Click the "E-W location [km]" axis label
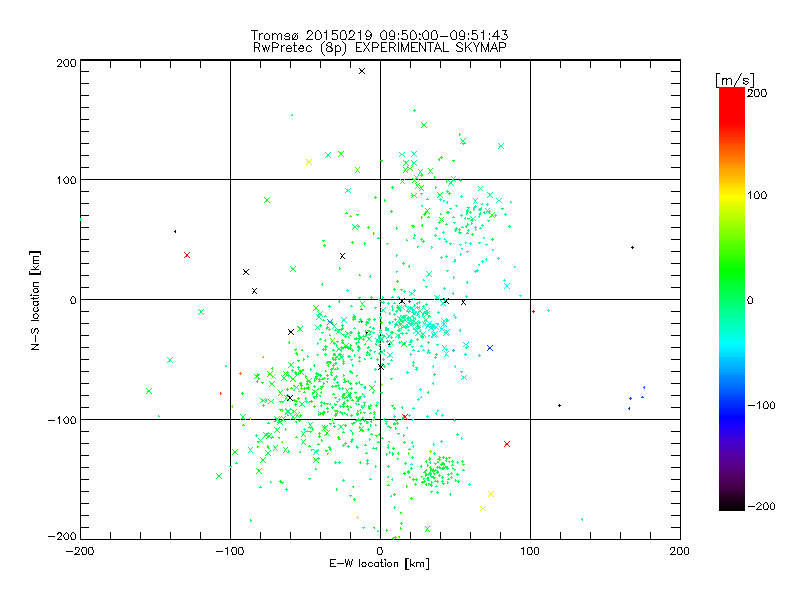Image resolution: width=800 pixels, height=600 pixels. pos(379,564)
